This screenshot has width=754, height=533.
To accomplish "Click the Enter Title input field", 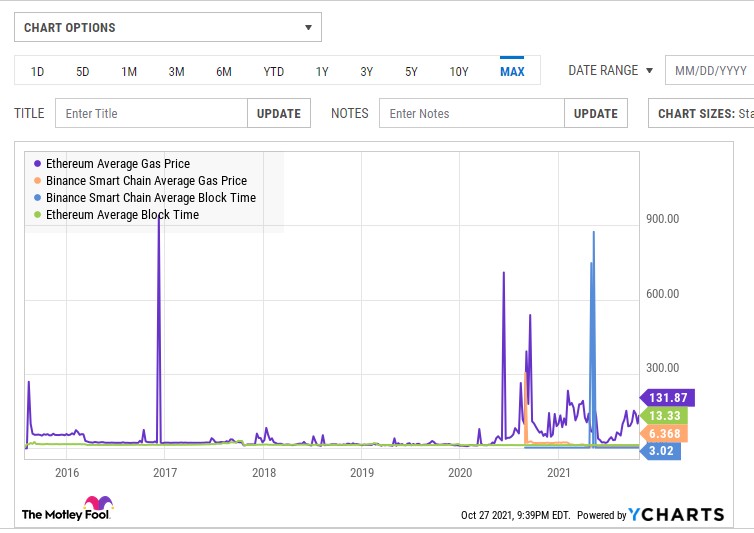I will pyautogui.click(x=151, y=114).
